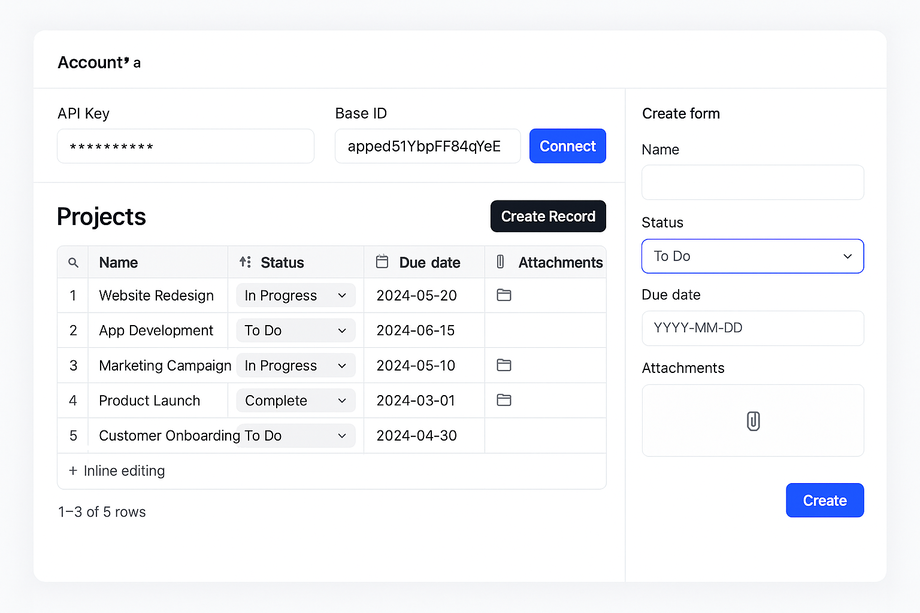The image size is (920, 613).
Task: Open the Create form Status dropdown
Action: pos(752,256)
